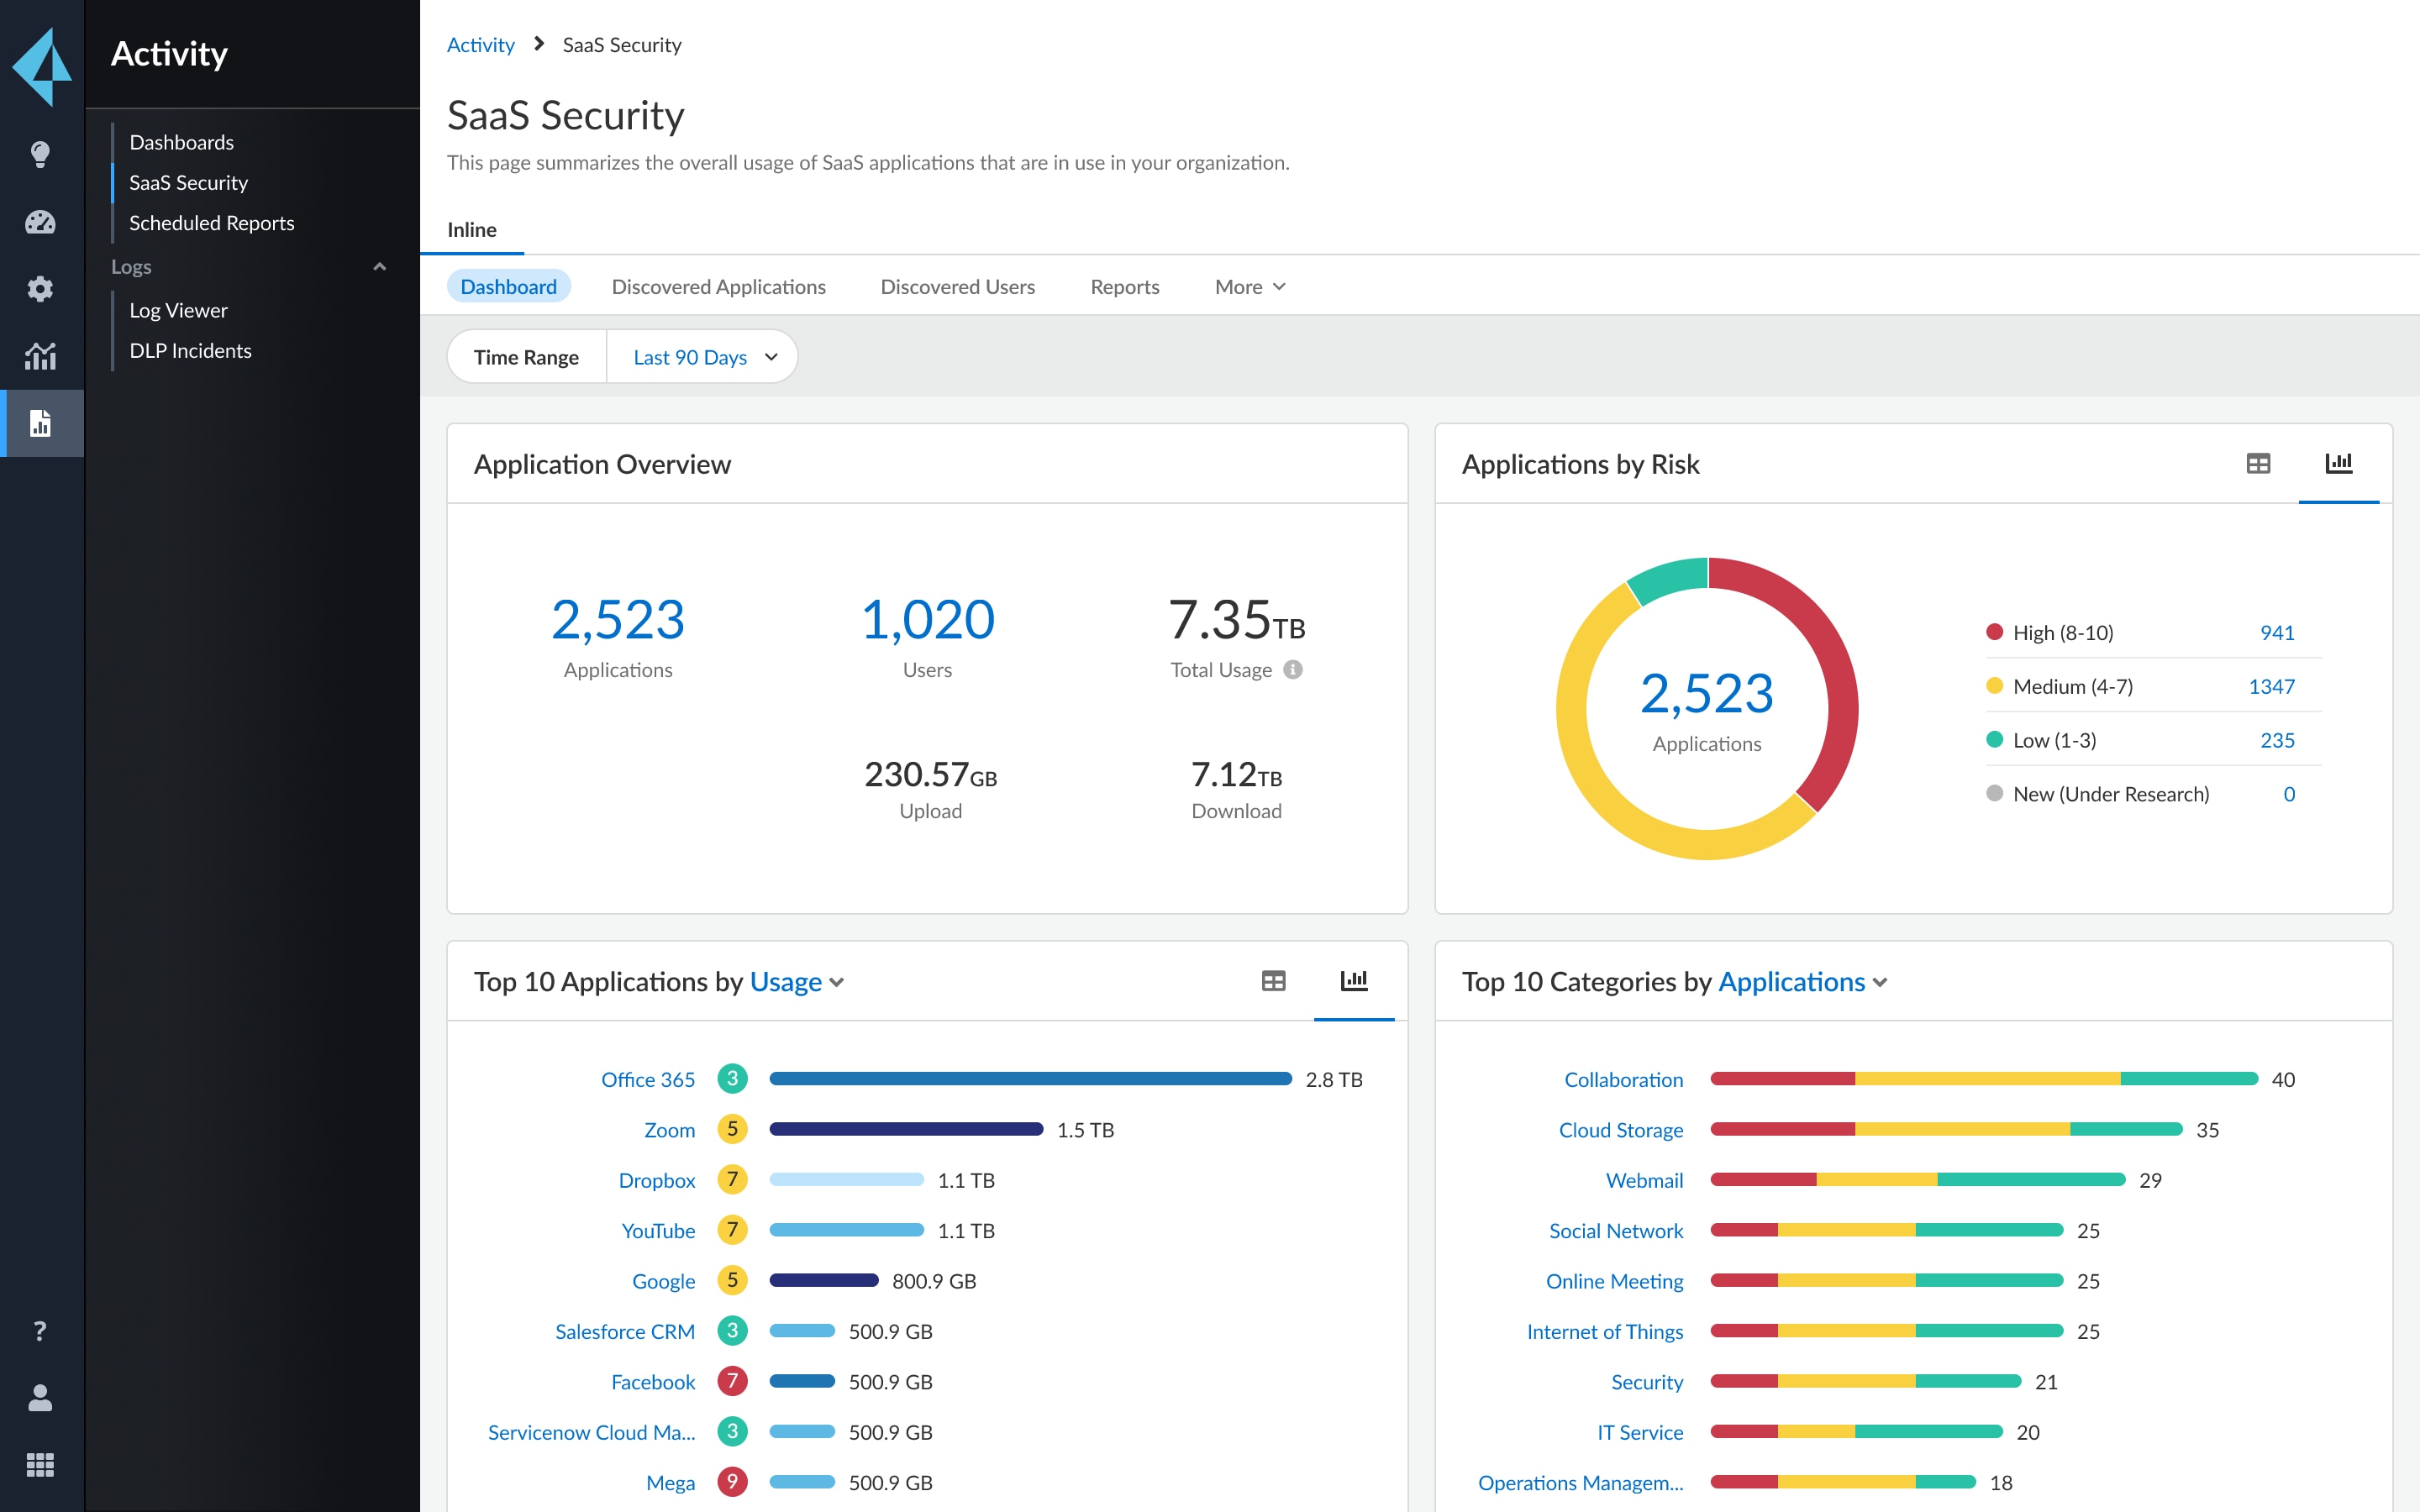
Task: Toggle Top 10 Applications panel to table view
Action: coord(1273,981)
